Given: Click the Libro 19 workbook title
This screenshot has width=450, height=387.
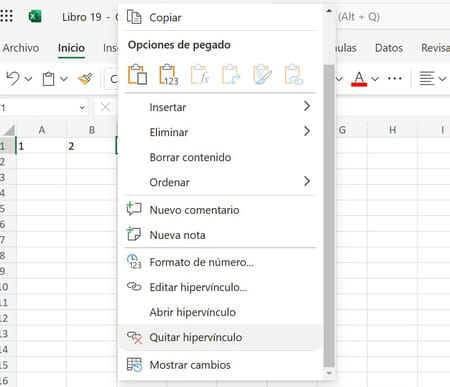Looking at the screenshot, I should tap(82, 17).
